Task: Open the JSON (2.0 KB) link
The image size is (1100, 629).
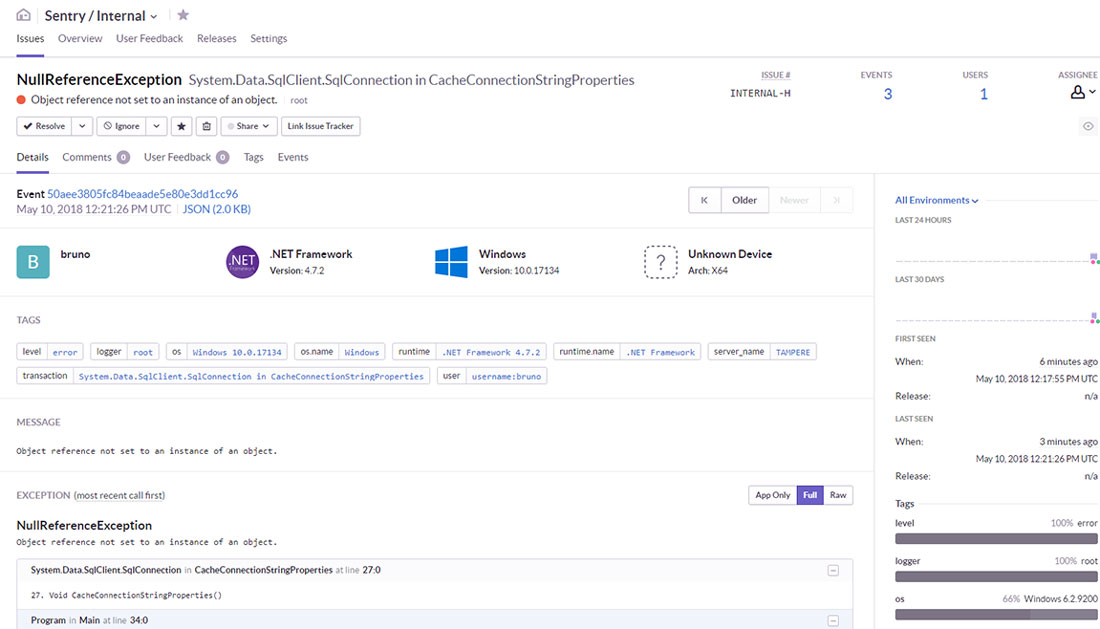Action: tap(217, 209)
